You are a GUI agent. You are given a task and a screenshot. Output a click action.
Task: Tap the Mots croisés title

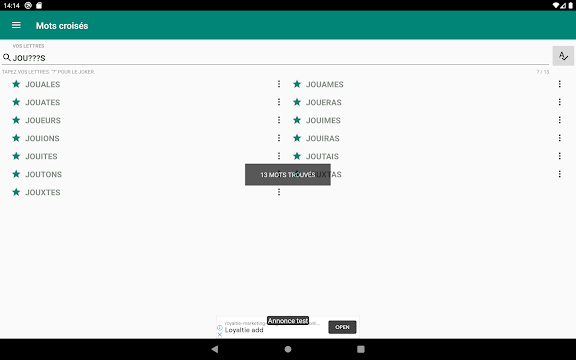(x=62, y=26)
